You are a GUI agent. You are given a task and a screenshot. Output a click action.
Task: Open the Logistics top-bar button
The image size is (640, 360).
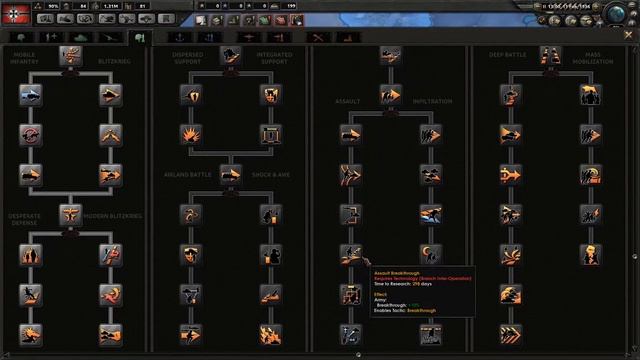[167, 19]
